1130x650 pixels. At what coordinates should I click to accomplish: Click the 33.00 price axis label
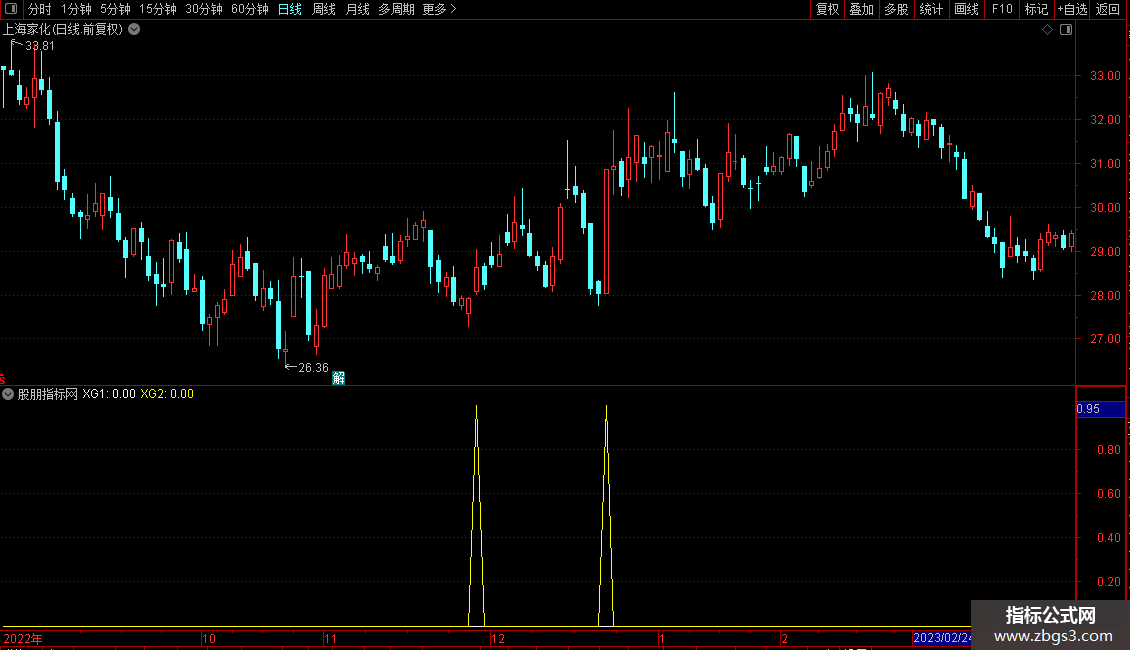pos(1105,76)
